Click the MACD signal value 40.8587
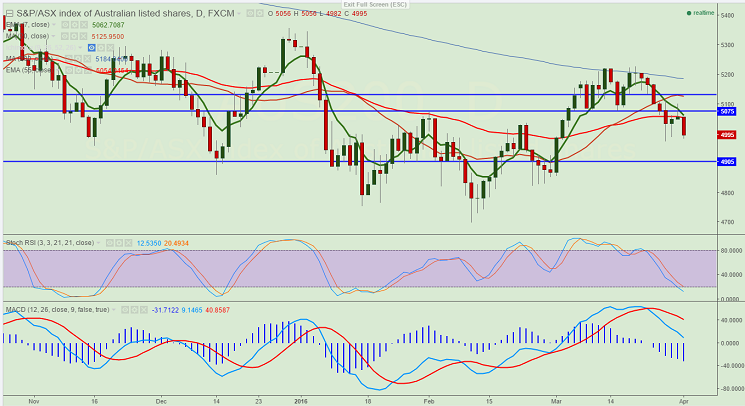The image size is (745, 406). click(x=218, y=310)
